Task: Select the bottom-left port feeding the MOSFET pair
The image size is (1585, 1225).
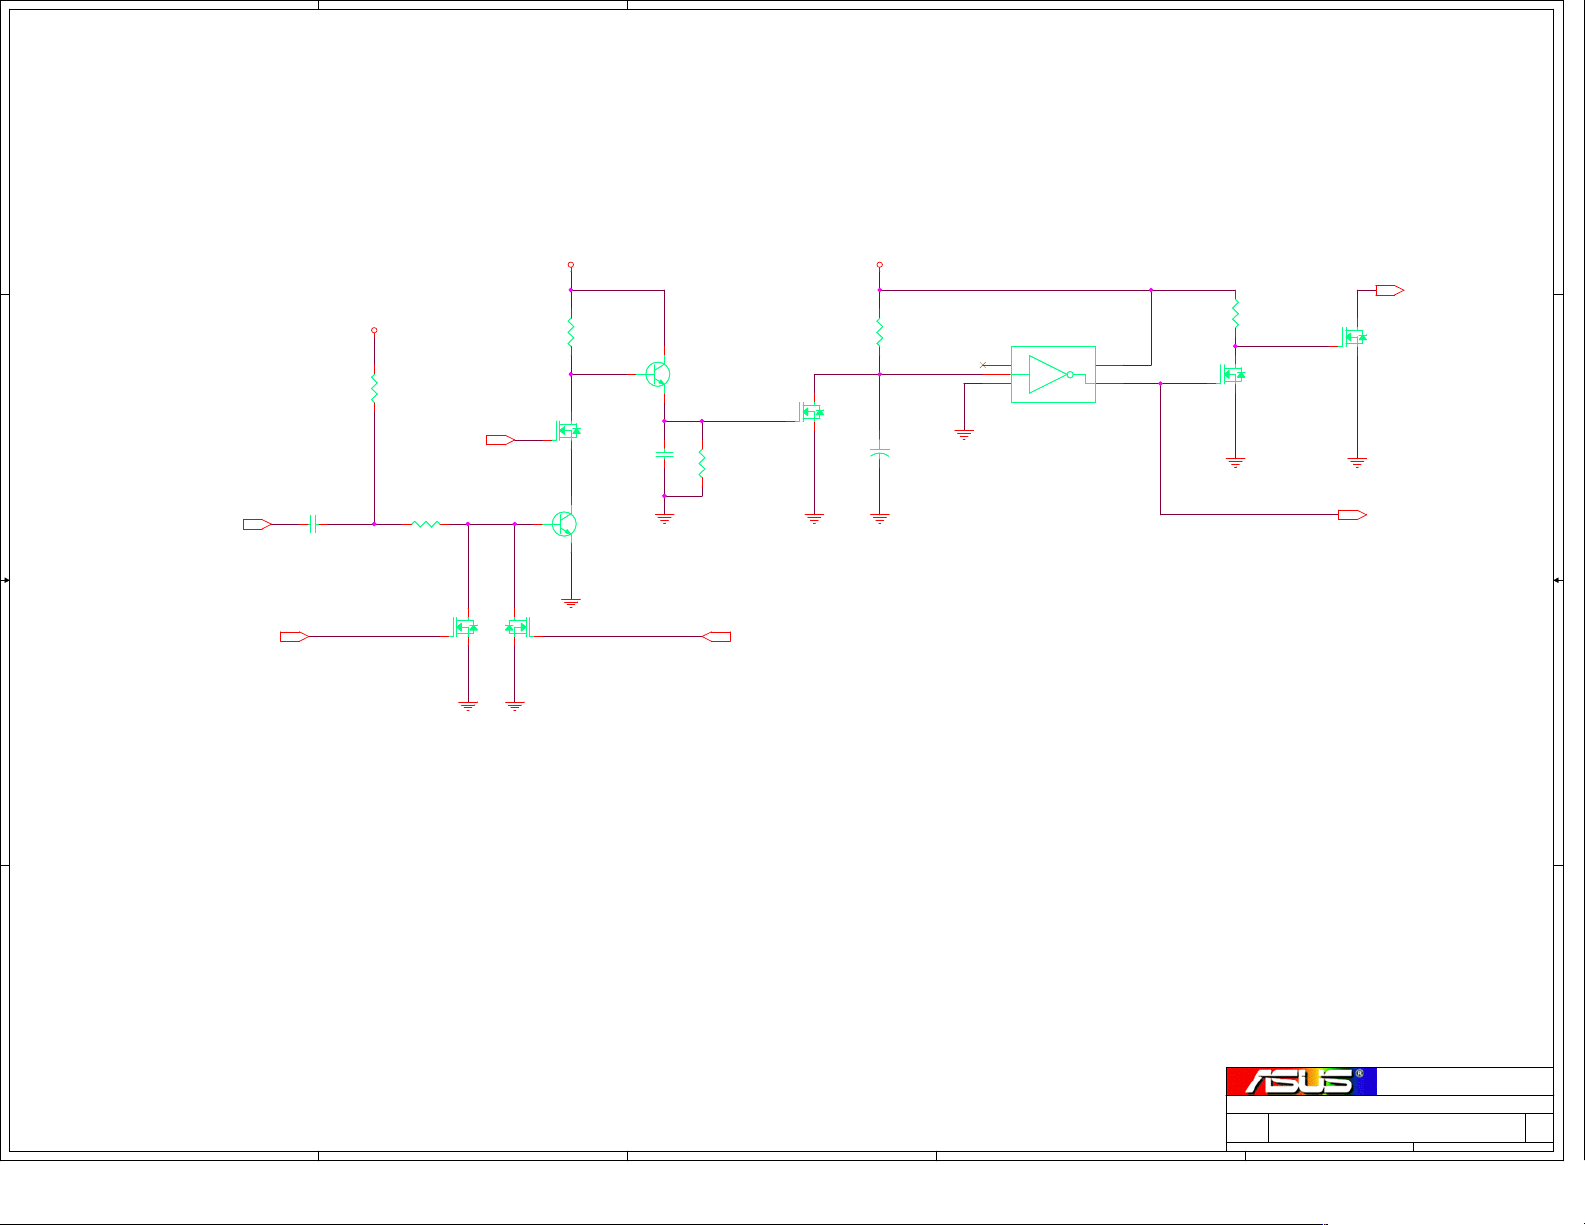Action: tap(294, 637)
